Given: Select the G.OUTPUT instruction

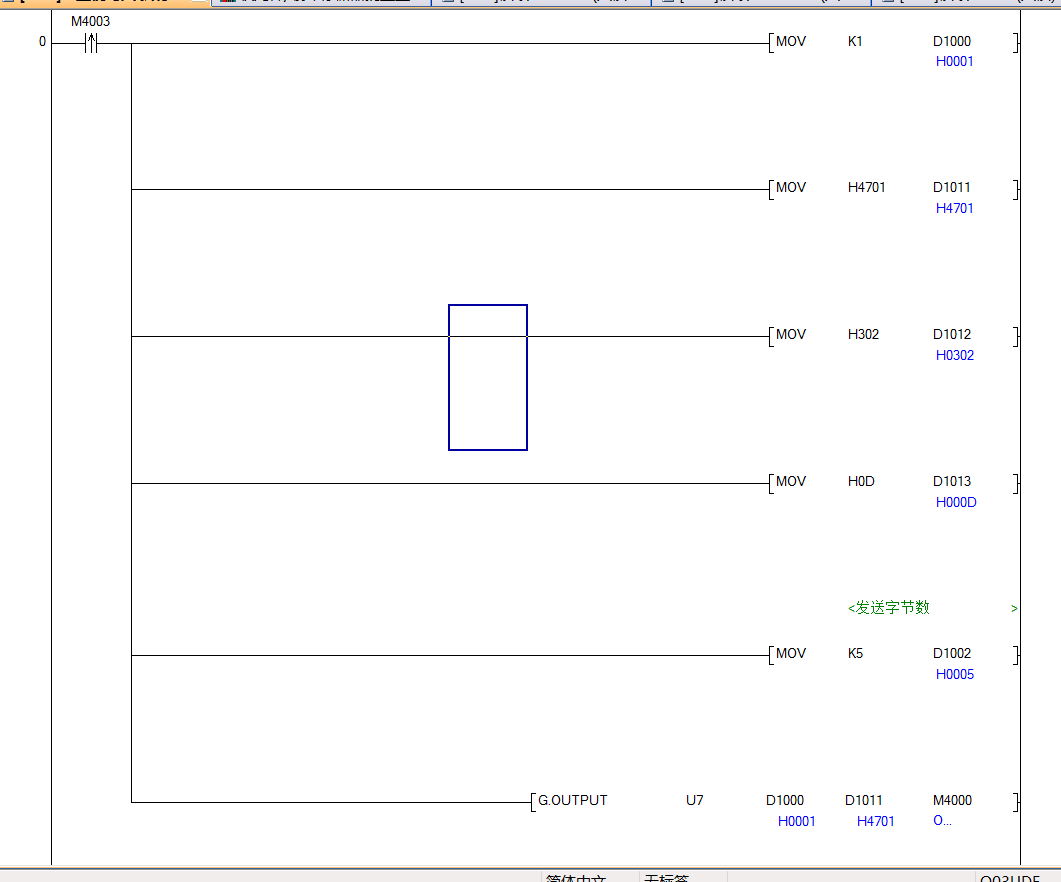Looking at the screenshot, I should point(572,801).
